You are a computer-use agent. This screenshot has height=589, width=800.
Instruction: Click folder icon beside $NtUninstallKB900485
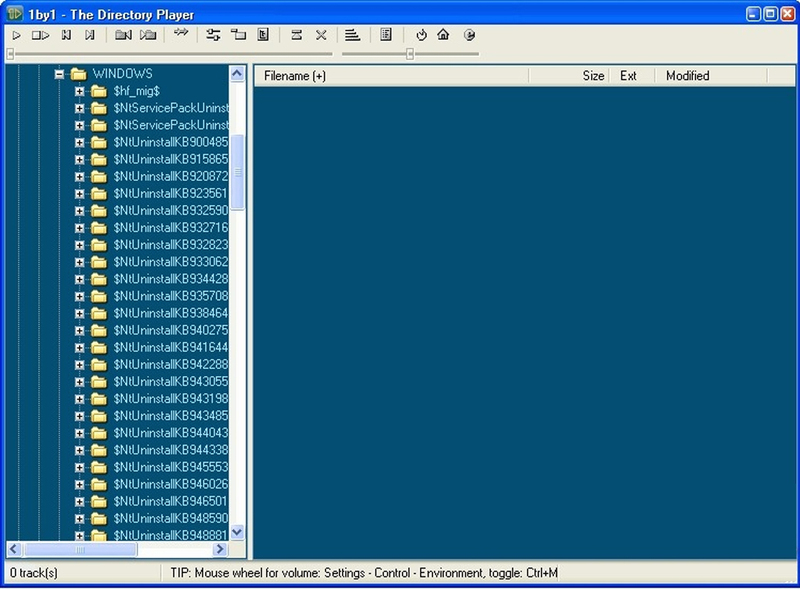(x=99, y=142)
